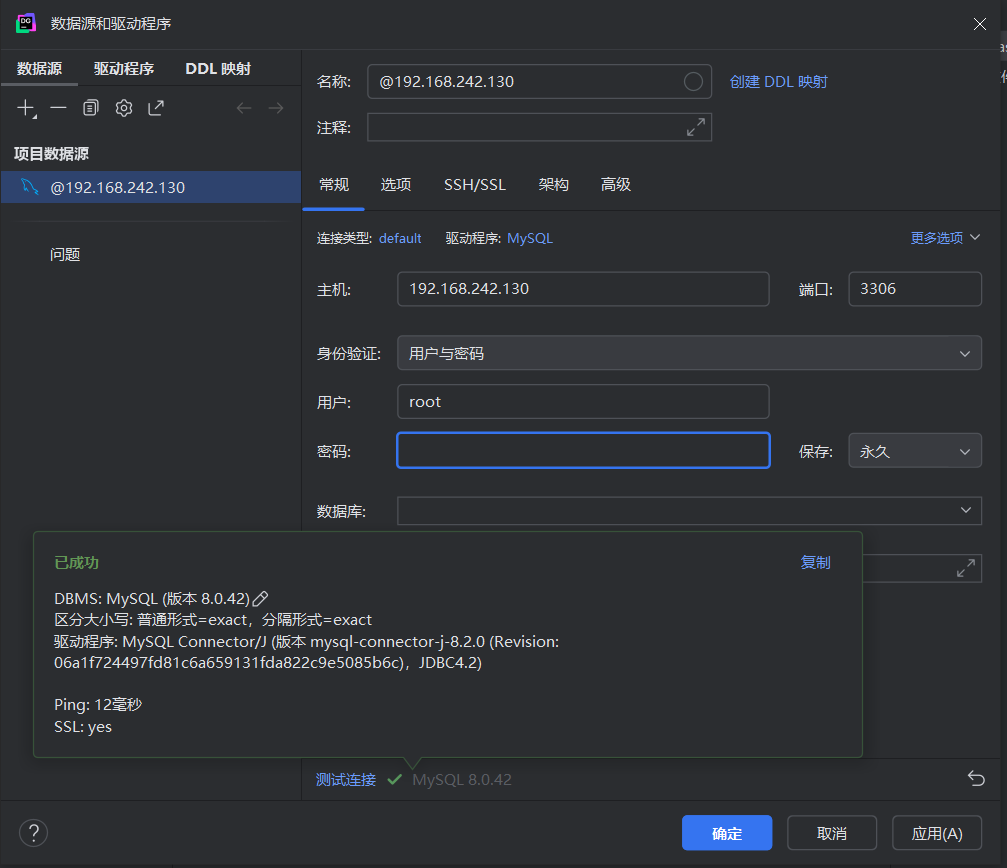Open the 选项 settings tab

(396, 185)
